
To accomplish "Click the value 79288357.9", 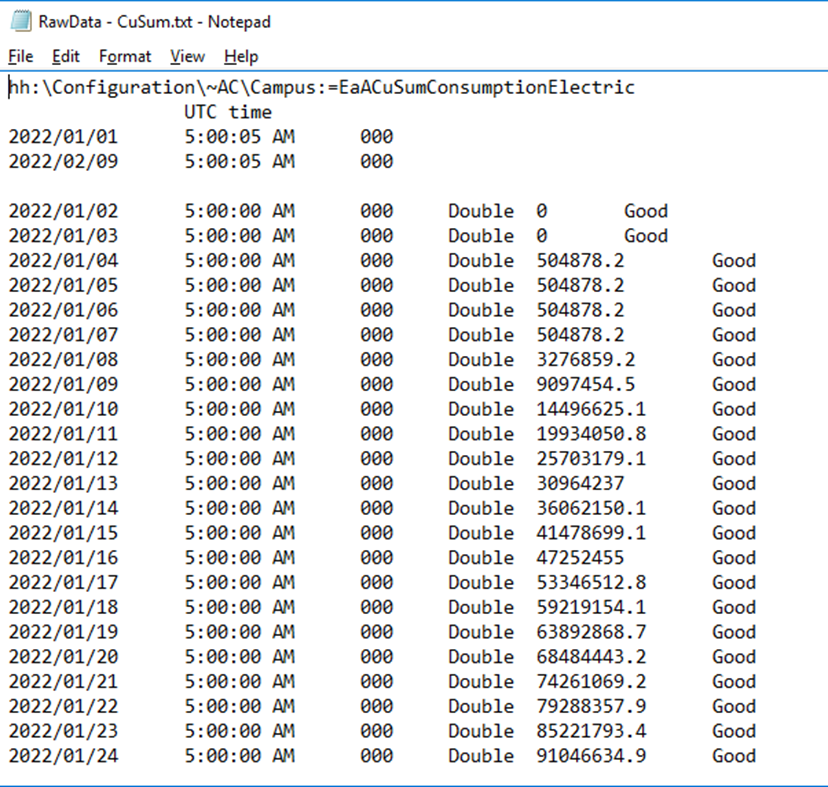I will click(x=591, y=708).
